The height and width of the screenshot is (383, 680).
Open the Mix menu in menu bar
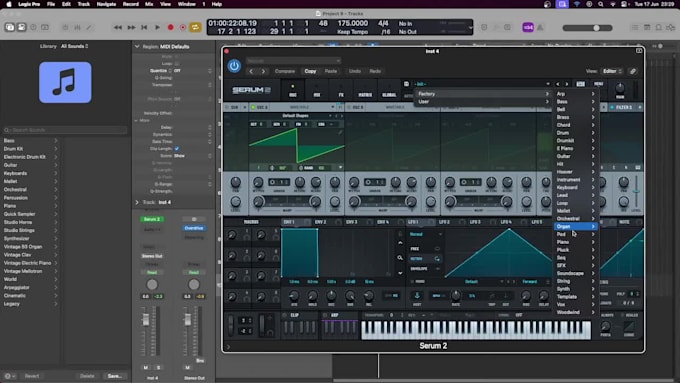point(149,4)
